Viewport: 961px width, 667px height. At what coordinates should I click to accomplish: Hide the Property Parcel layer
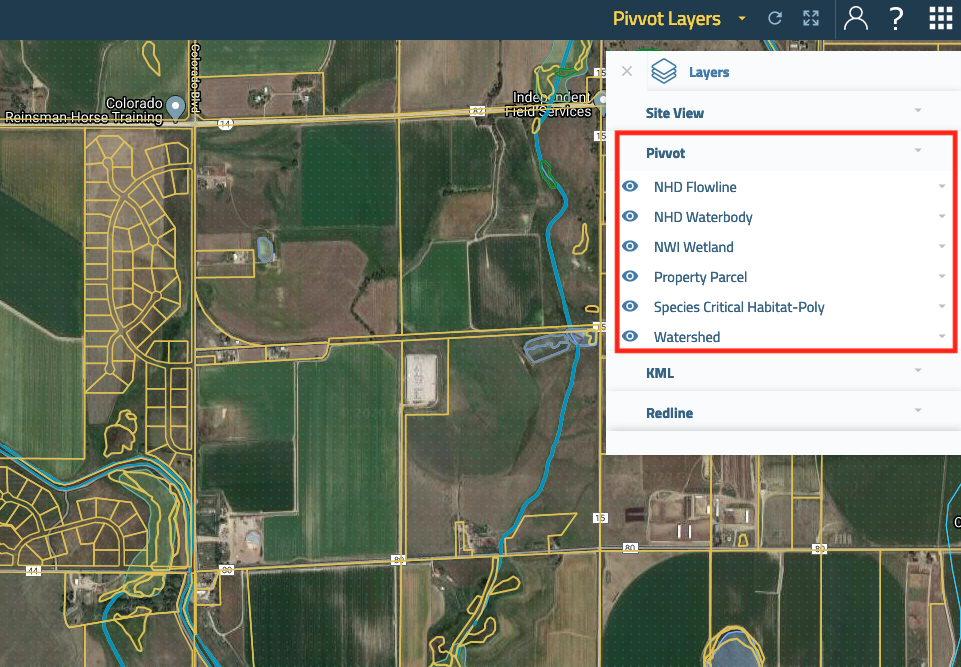[630, 277]
